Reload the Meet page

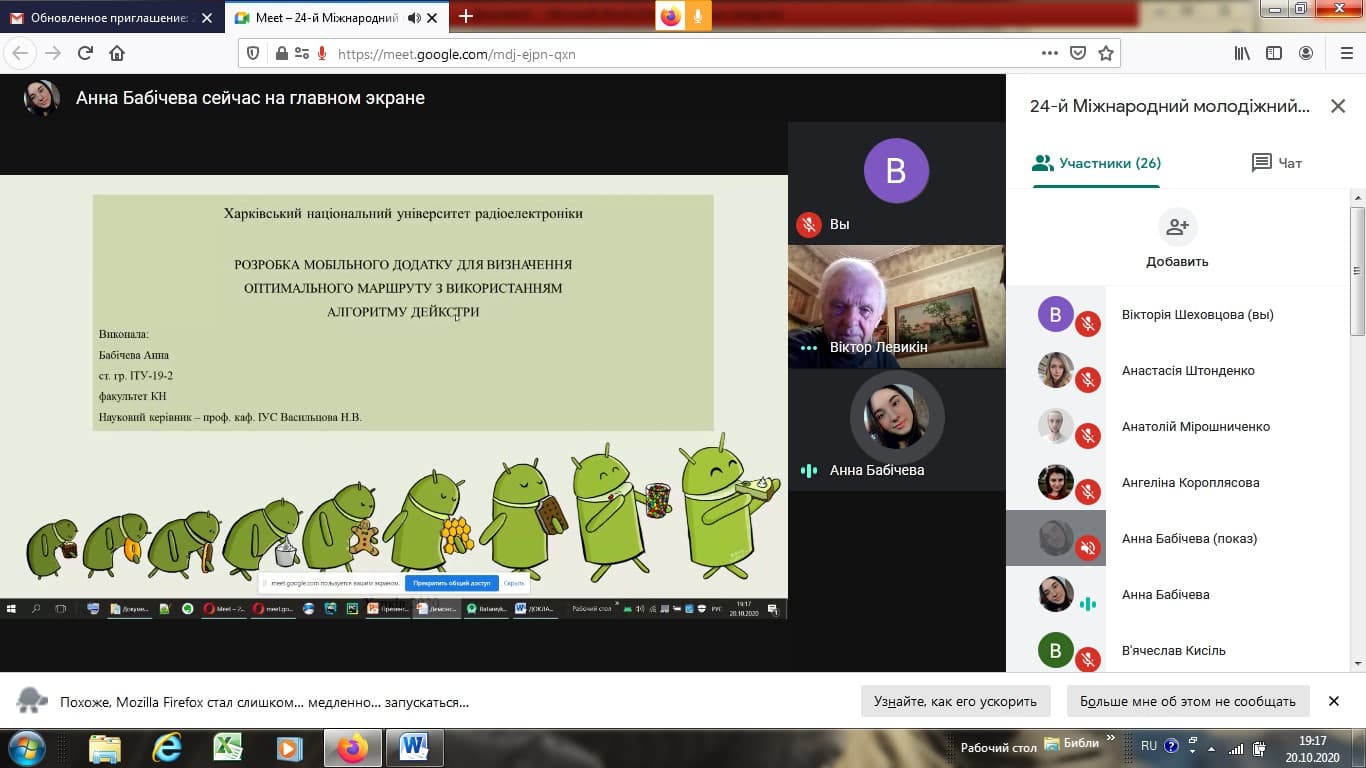[85, 53]
